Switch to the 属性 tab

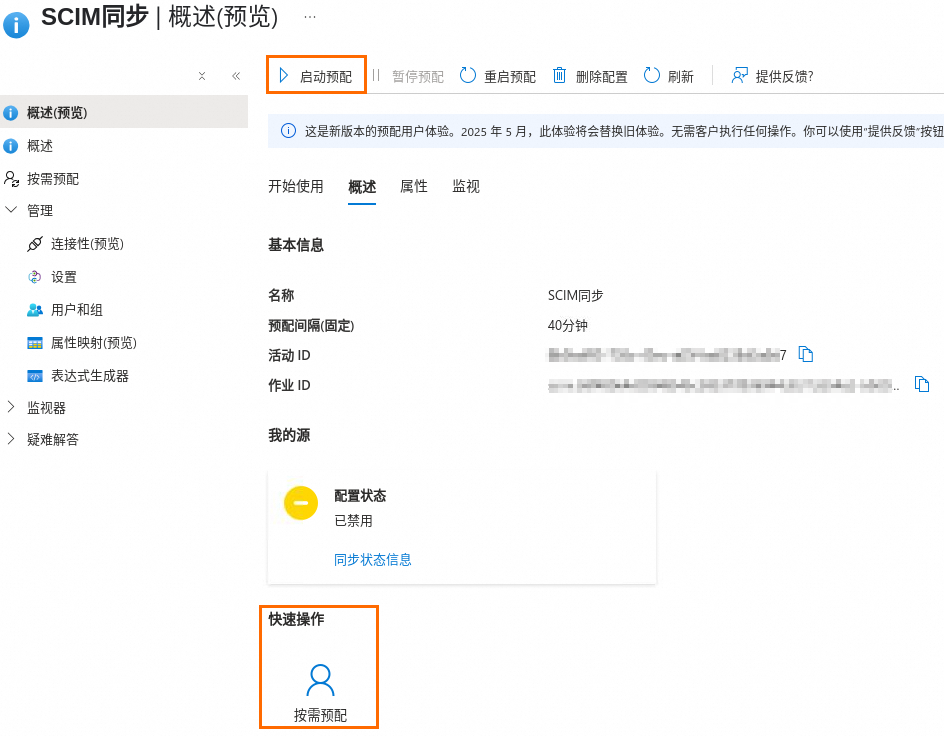click(414, 187)
